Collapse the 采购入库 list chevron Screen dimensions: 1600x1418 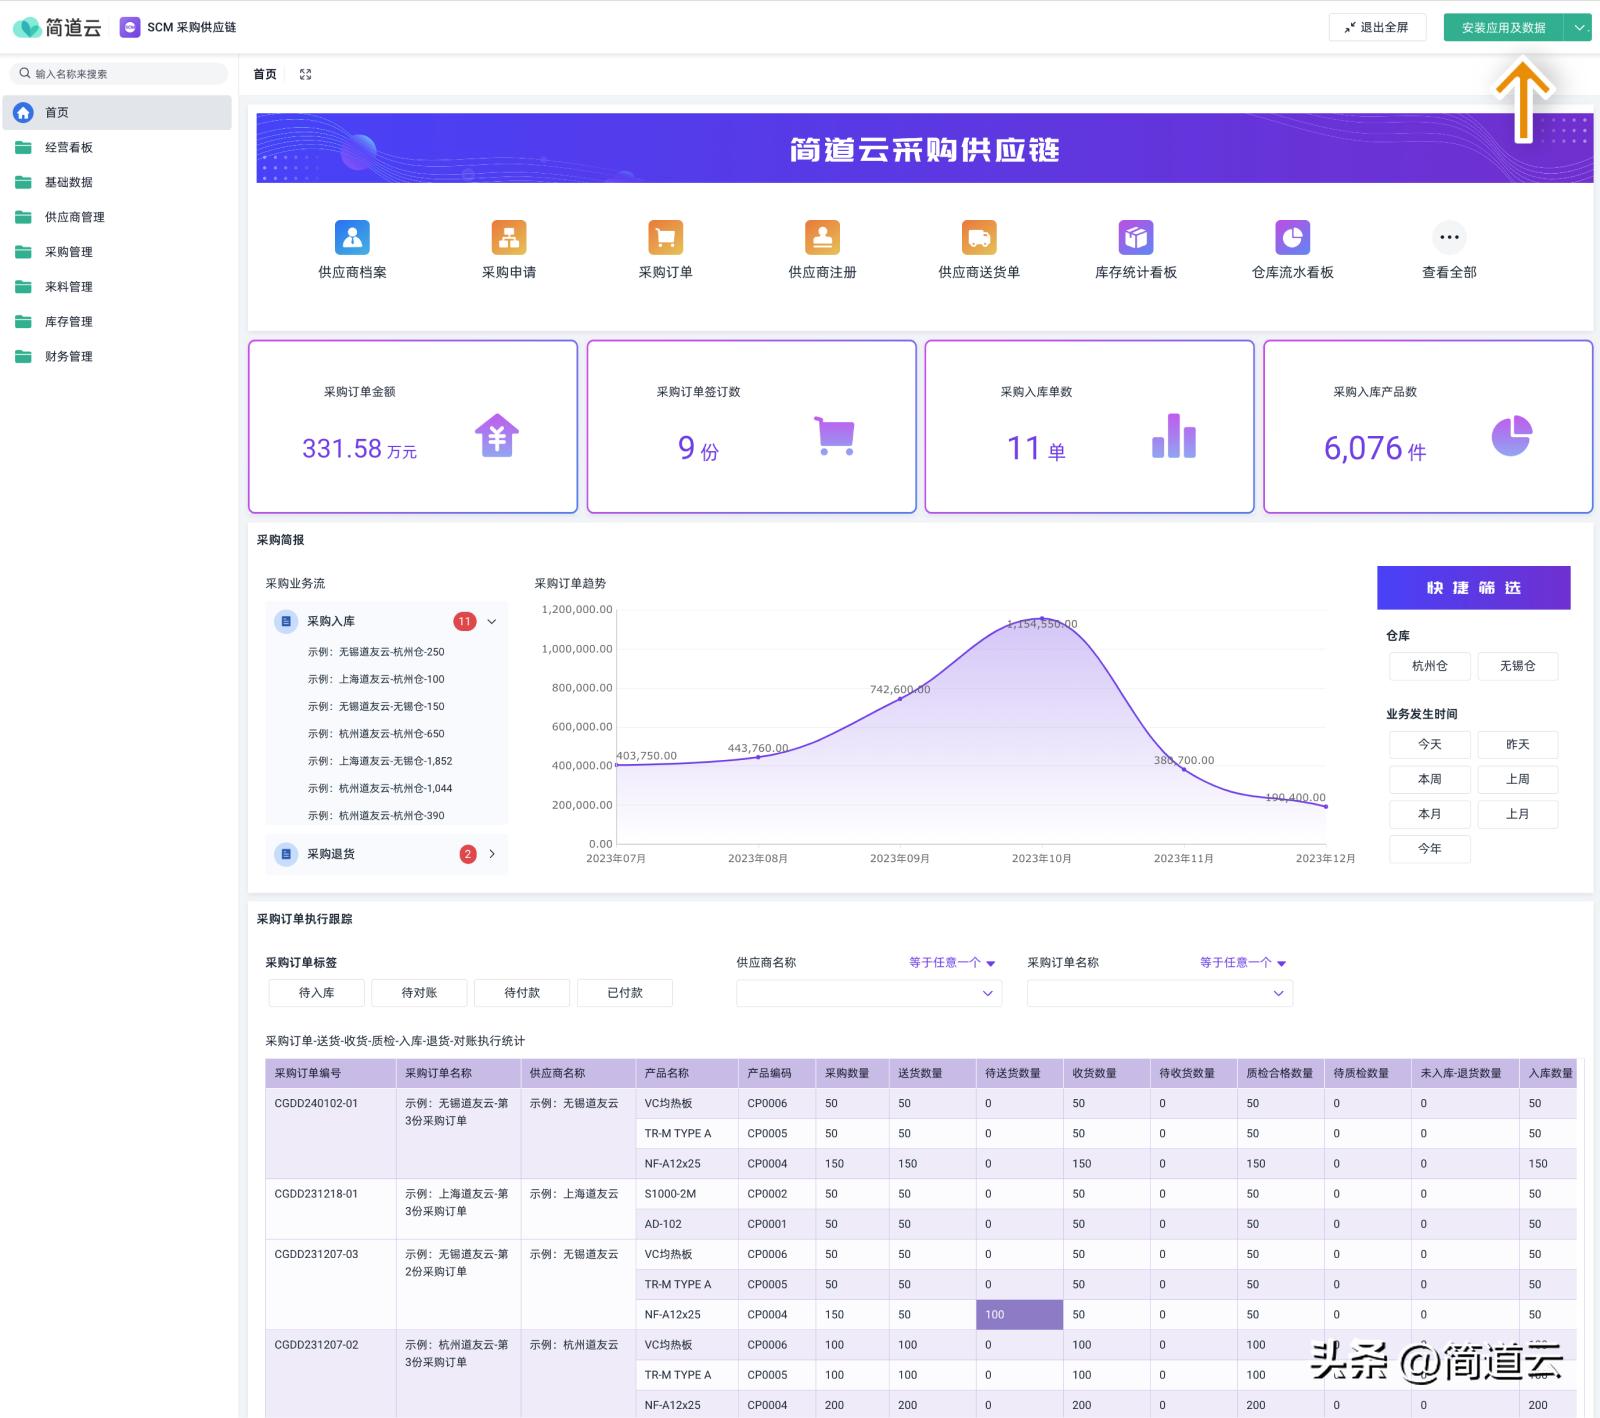click(492, 622)
